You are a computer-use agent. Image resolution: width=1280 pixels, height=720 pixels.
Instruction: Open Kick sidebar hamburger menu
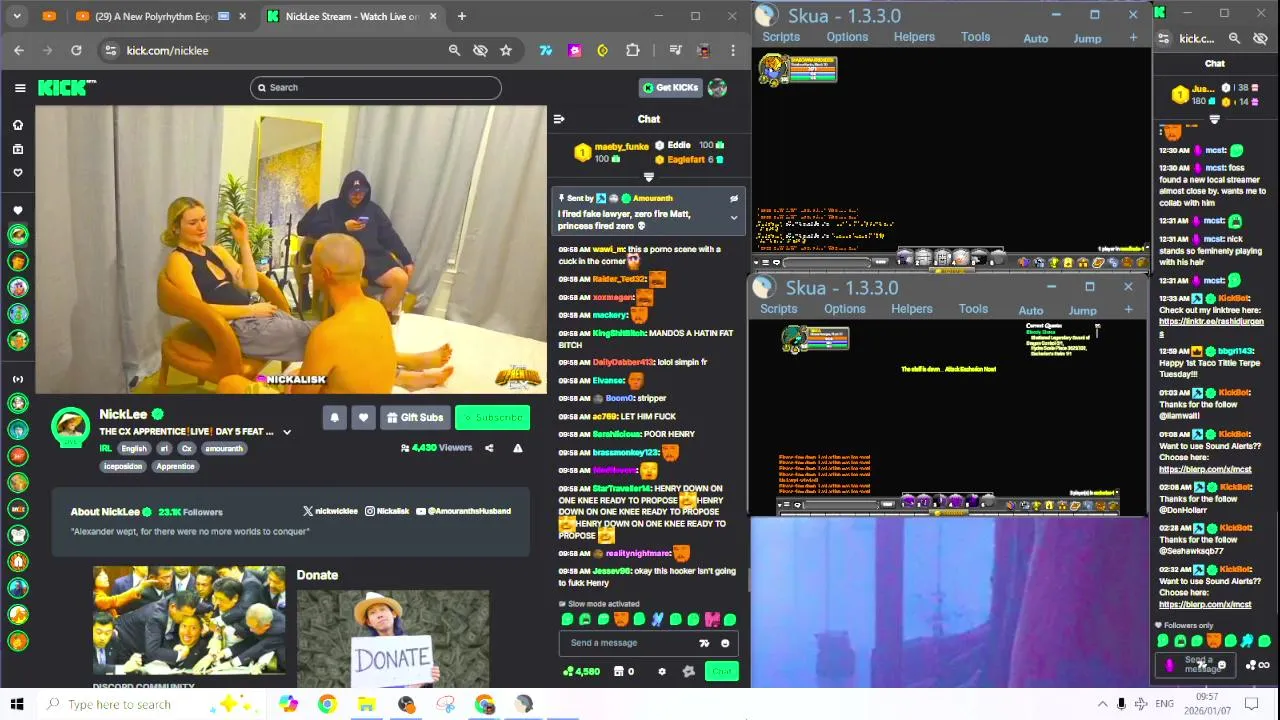[x=20, y=88]
